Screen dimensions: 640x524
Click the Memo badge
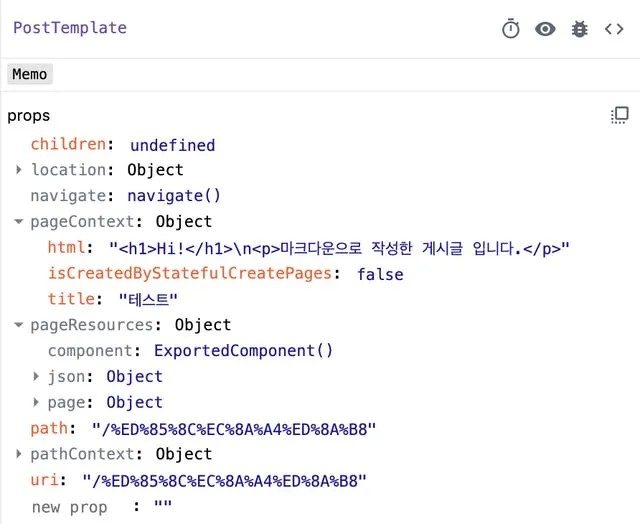point(30,74)
